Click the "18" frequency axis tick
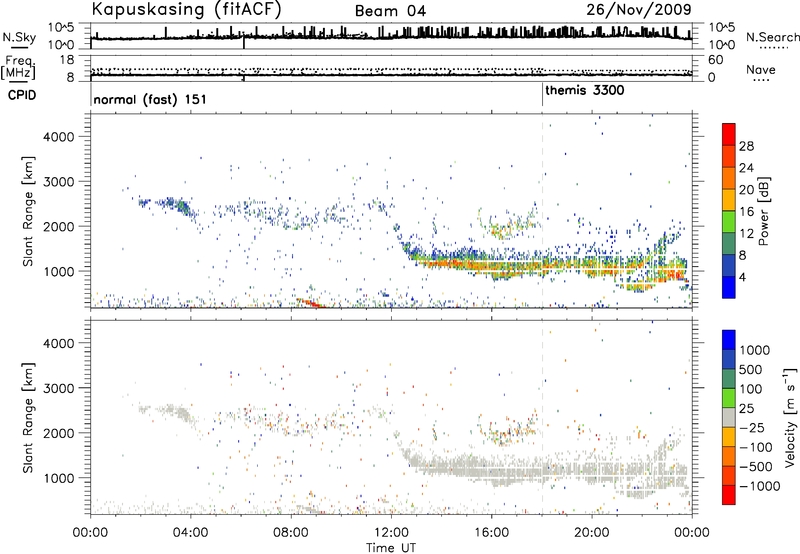Screen dimensions: 800x554 [67, 60]
